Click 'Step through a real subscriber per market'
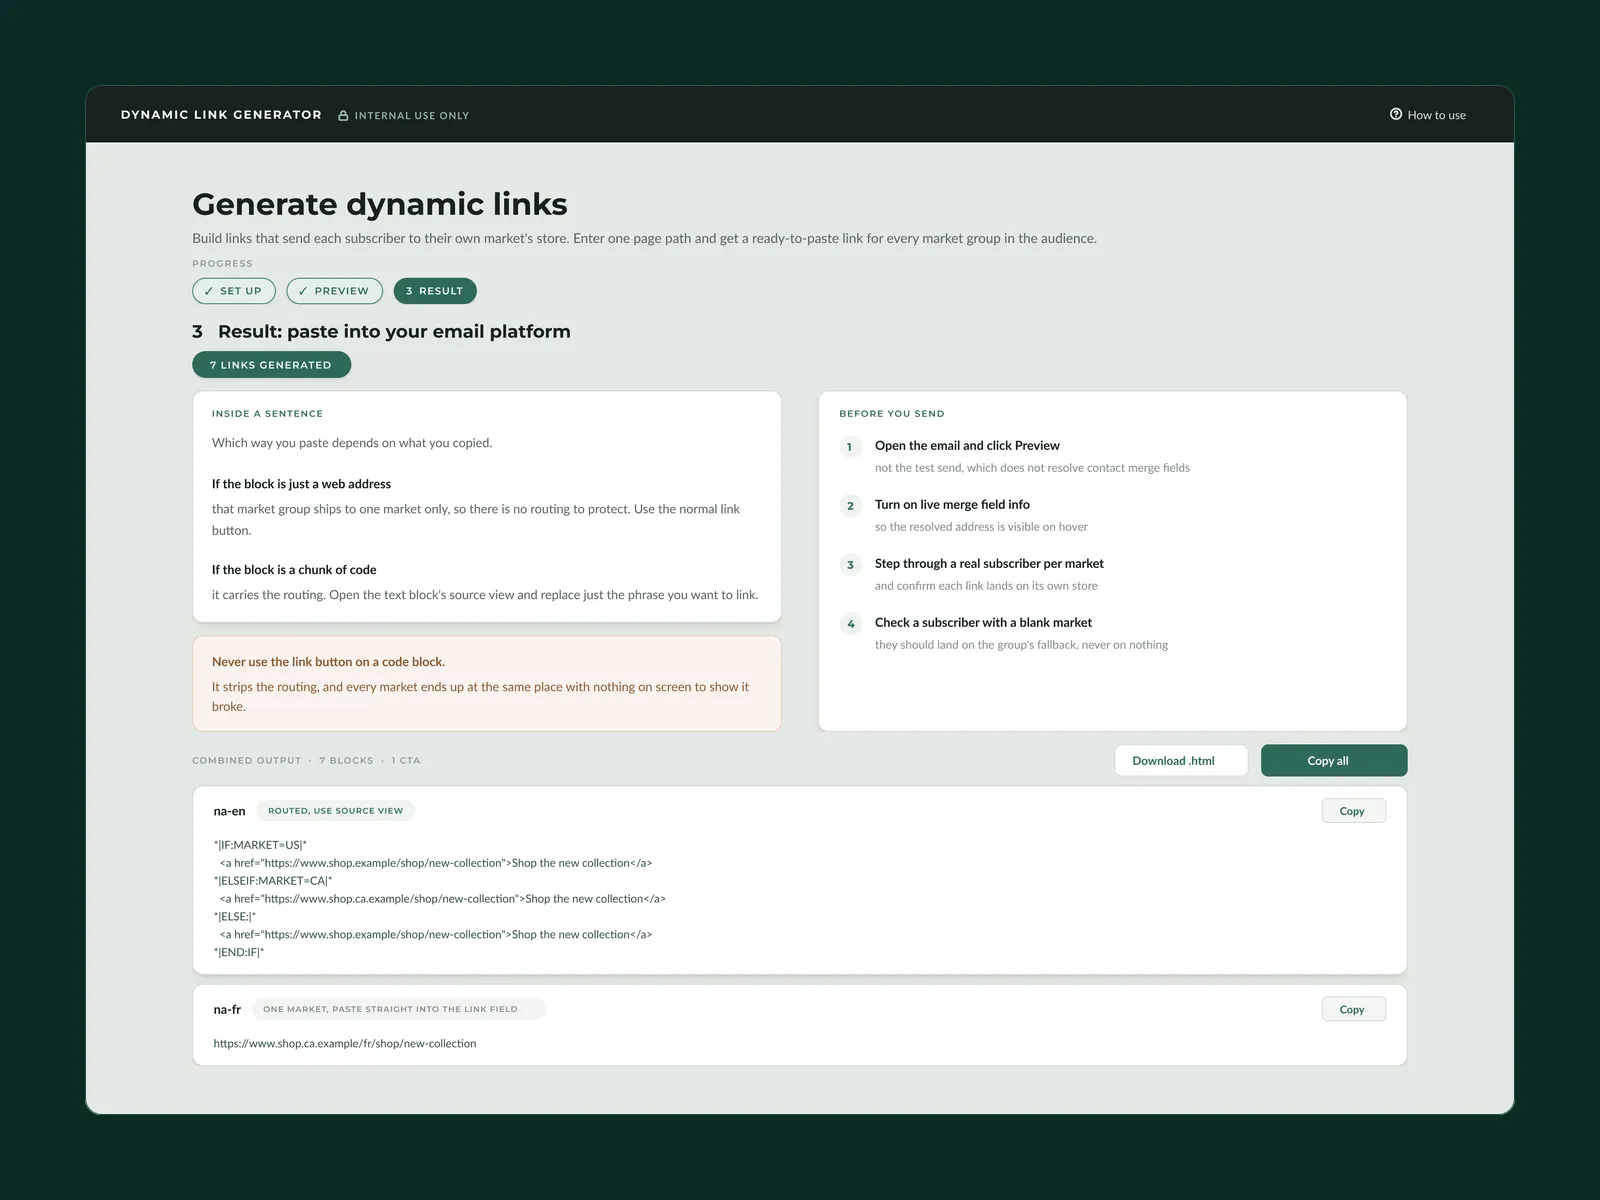 pyautogui.click(x=989, y=564)
